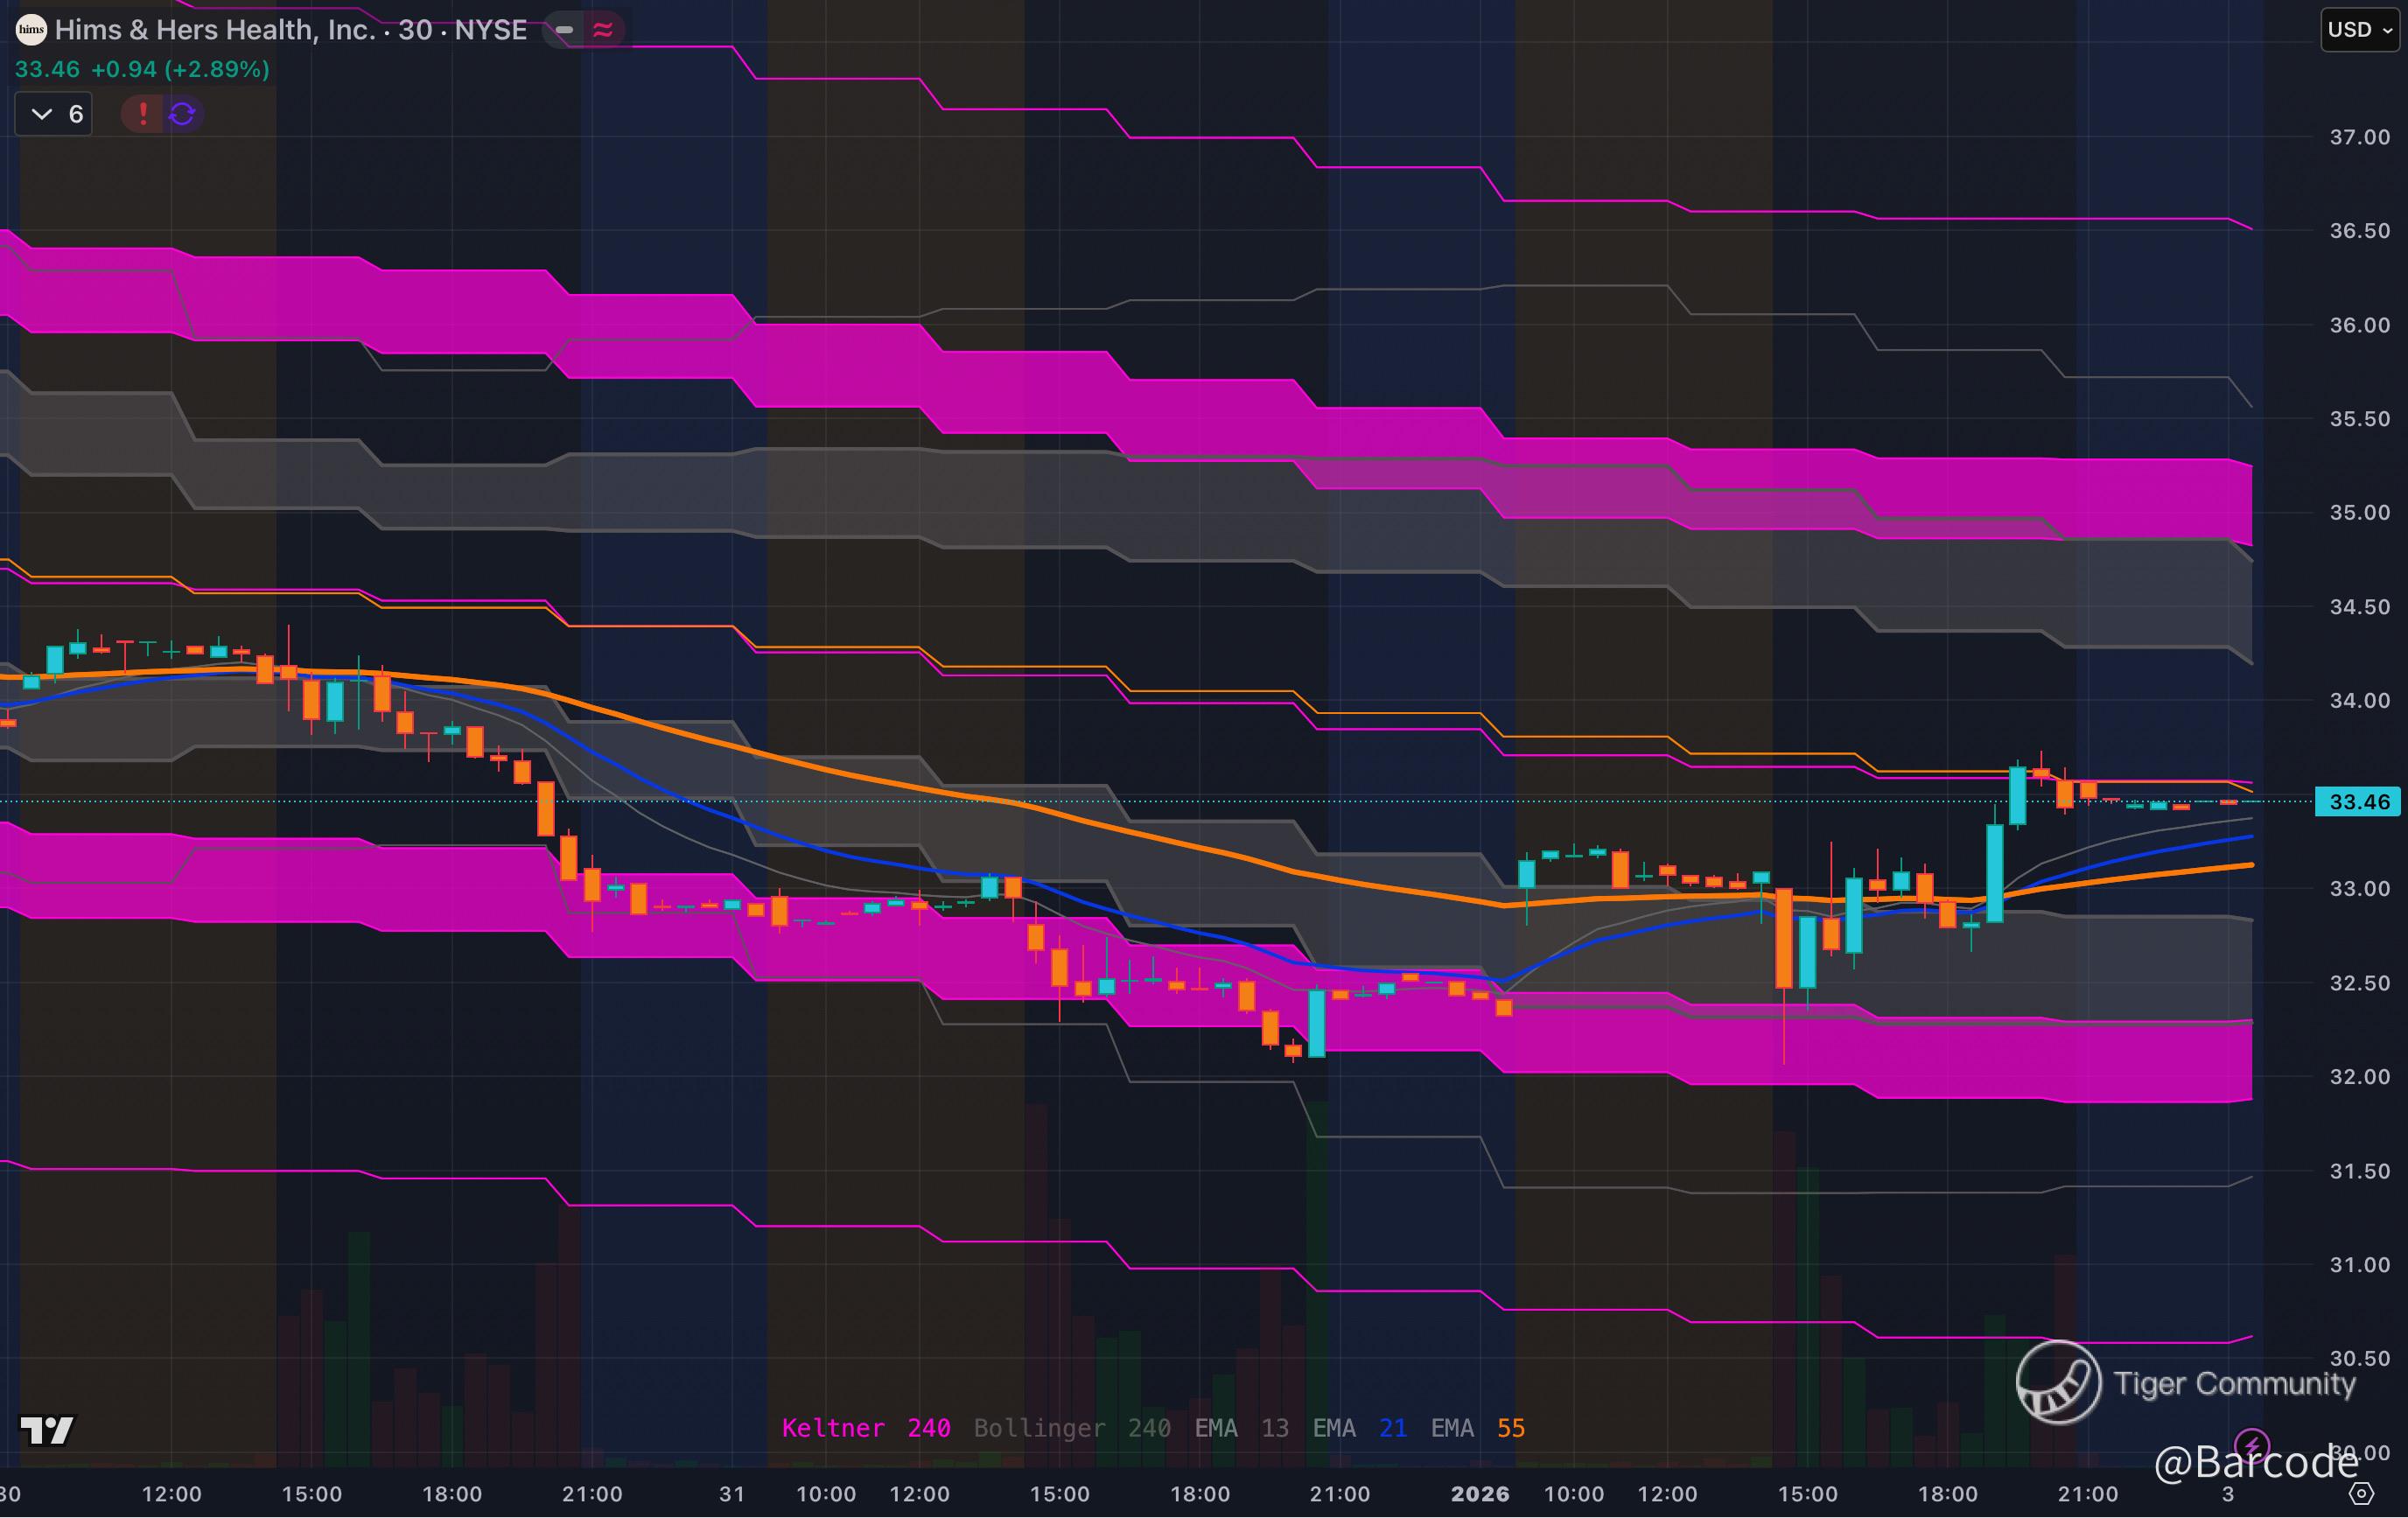
Task: Open chart settings hexagon gear icon
Action: pyautogui.click(x=2361, y=1494)
